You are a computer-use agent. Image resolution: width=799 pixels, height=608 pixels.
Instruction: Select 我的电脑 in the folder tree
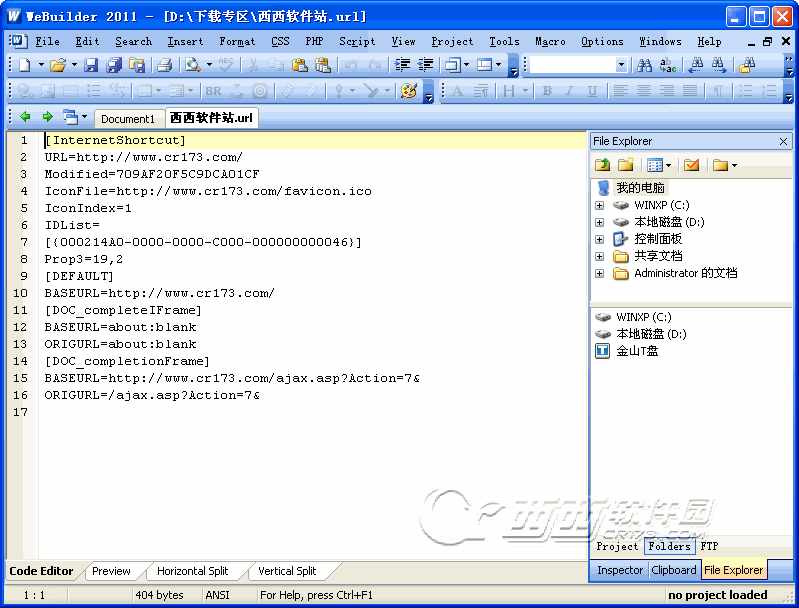[x=641, y=188]
